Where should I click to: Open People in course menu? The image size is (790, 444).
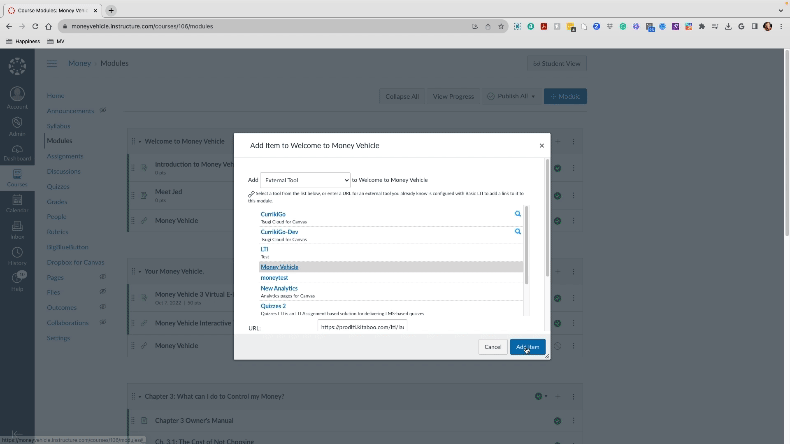coord(56,217)
